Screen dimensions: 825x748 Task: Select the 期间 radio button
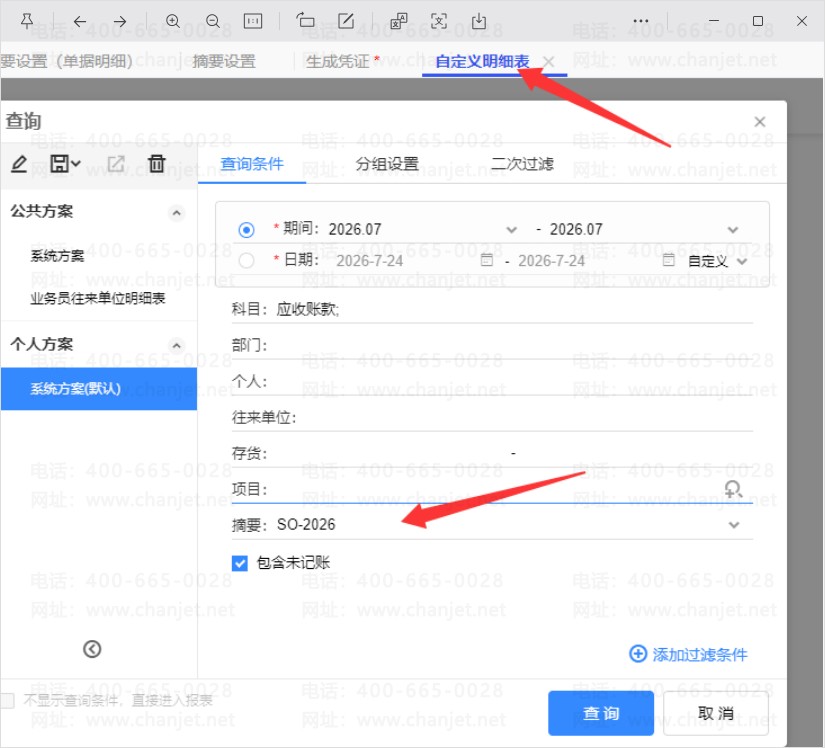point(246,230)
